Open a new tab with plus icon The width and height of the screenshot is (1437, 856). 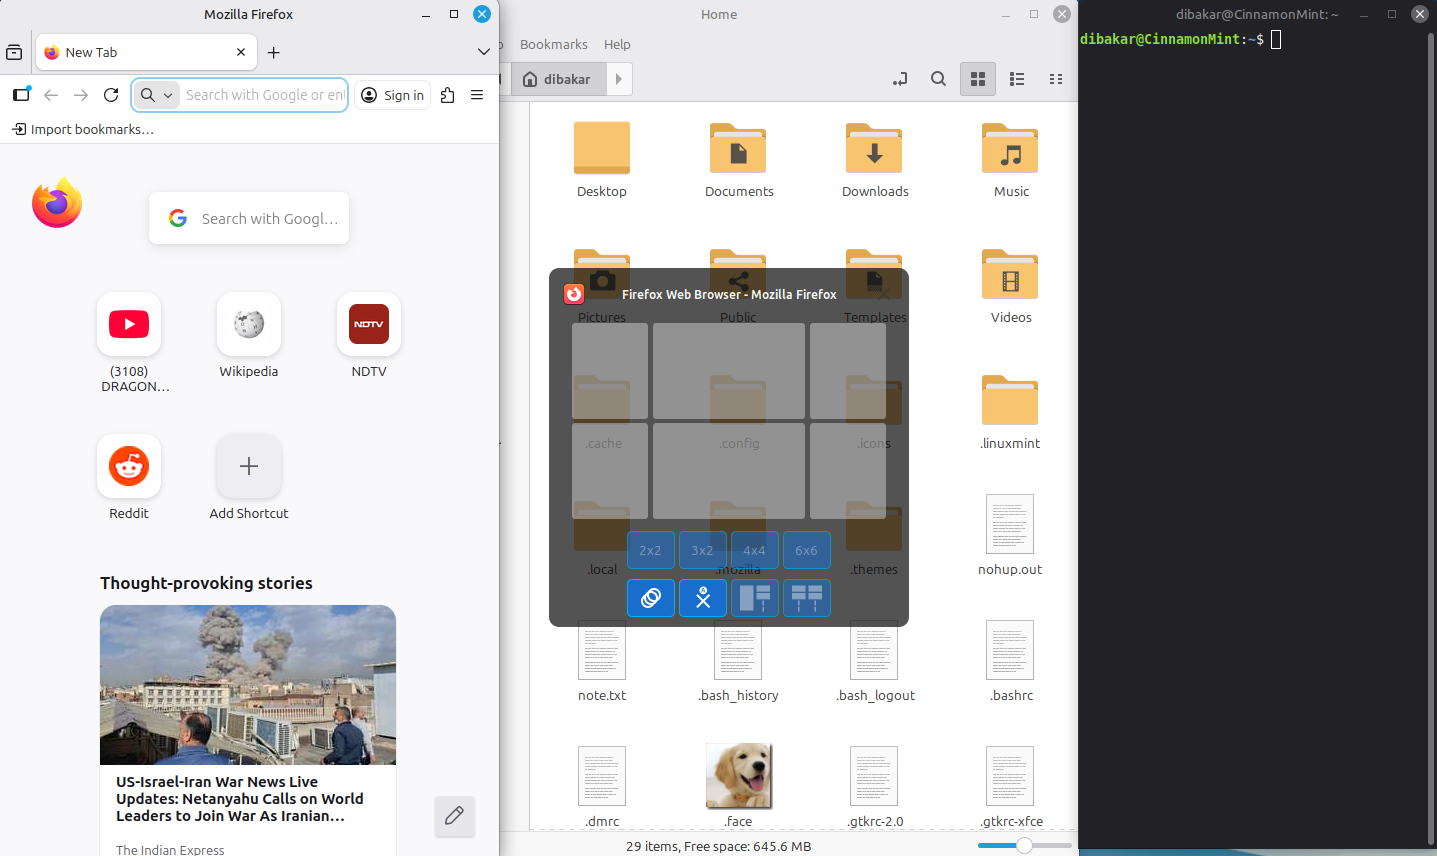coord(274,52)
